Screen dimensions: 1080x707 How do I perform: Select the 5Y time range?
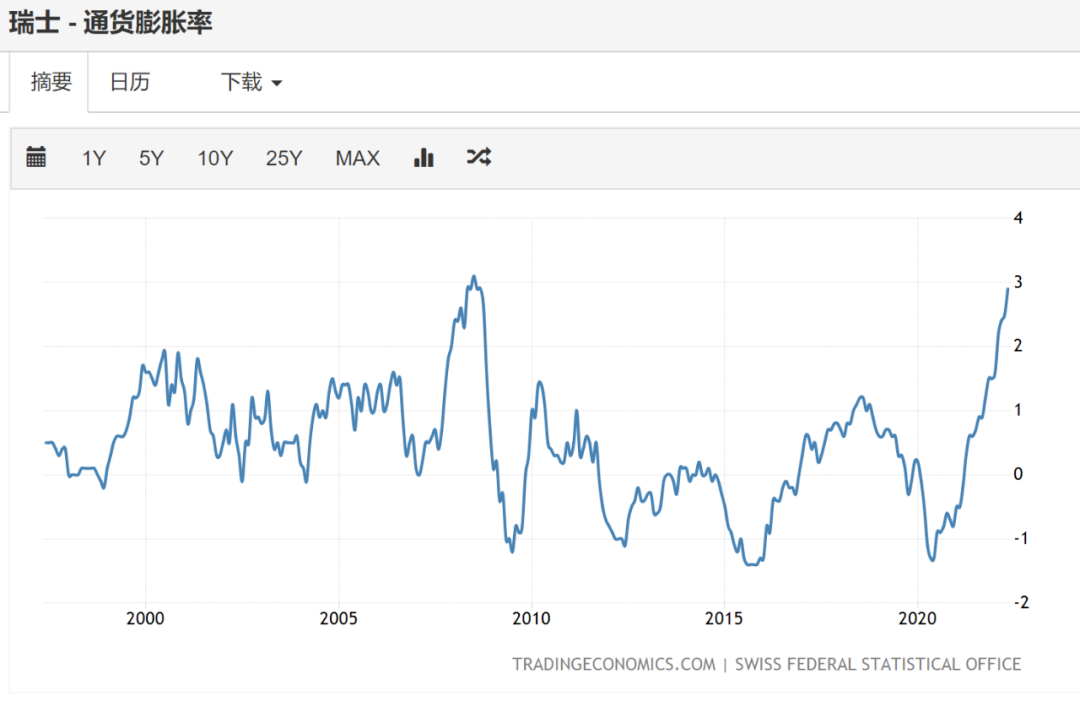[152, 158]
